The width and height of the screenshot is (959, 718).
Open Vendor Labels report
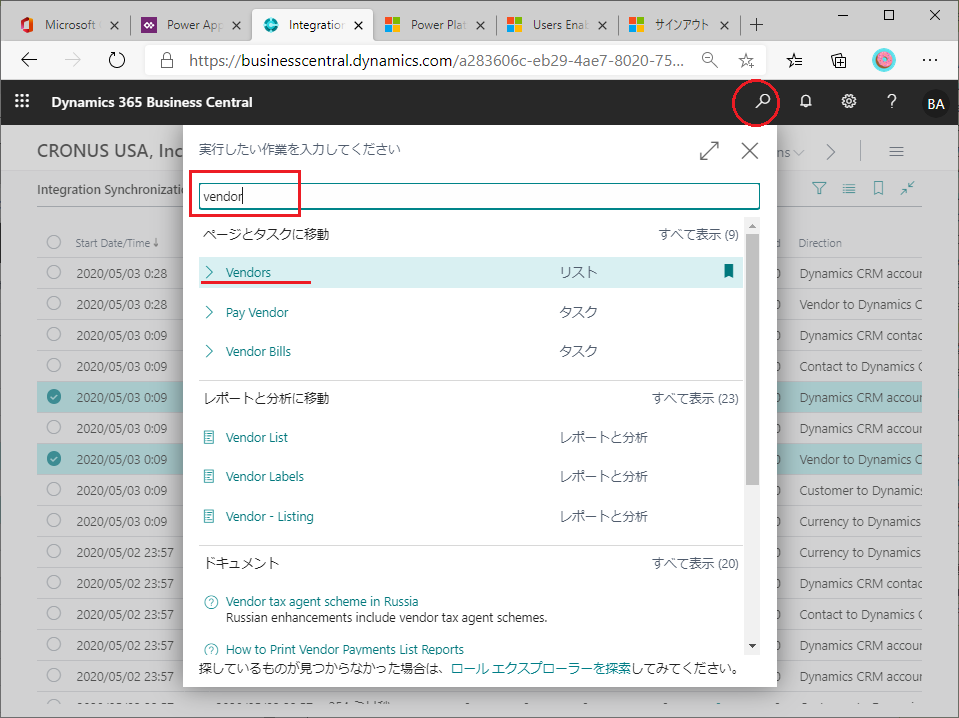pyautogui.click(x=264, y=476)
